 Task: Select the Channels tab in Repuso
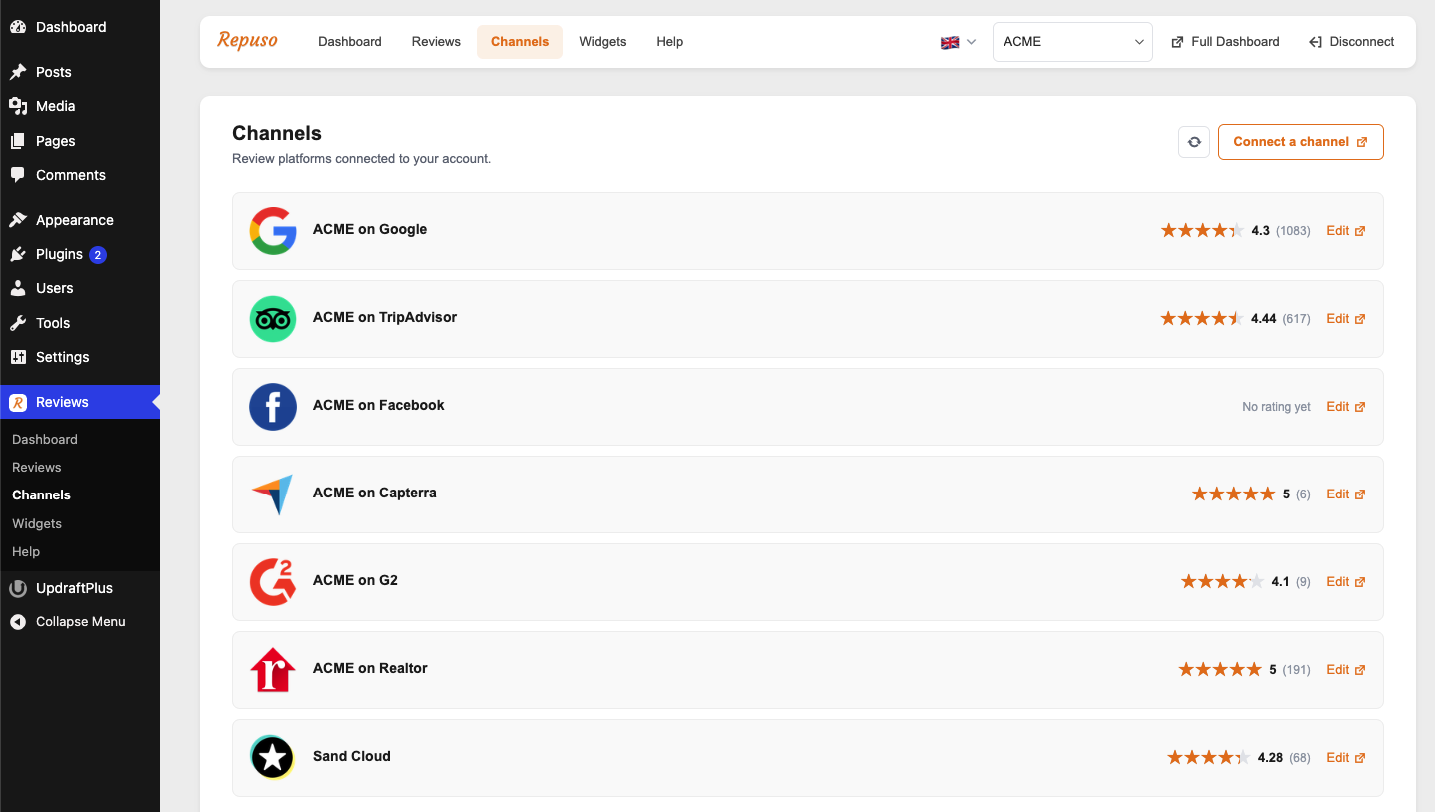click(x=520, y=42)
